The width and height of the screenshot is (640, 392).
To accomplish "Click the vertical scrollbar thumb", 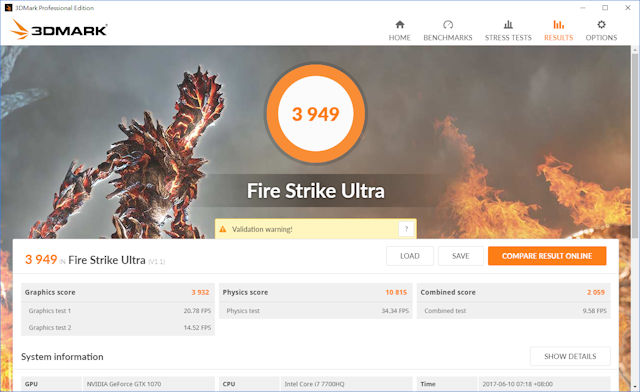I will pos(635,145).
